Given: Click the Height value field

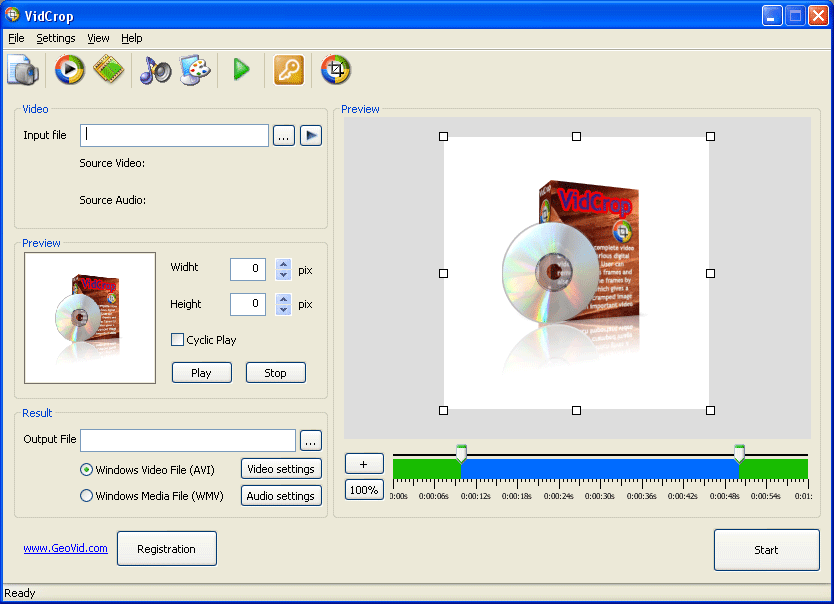Looking at the screenshot, I should 248,304.
